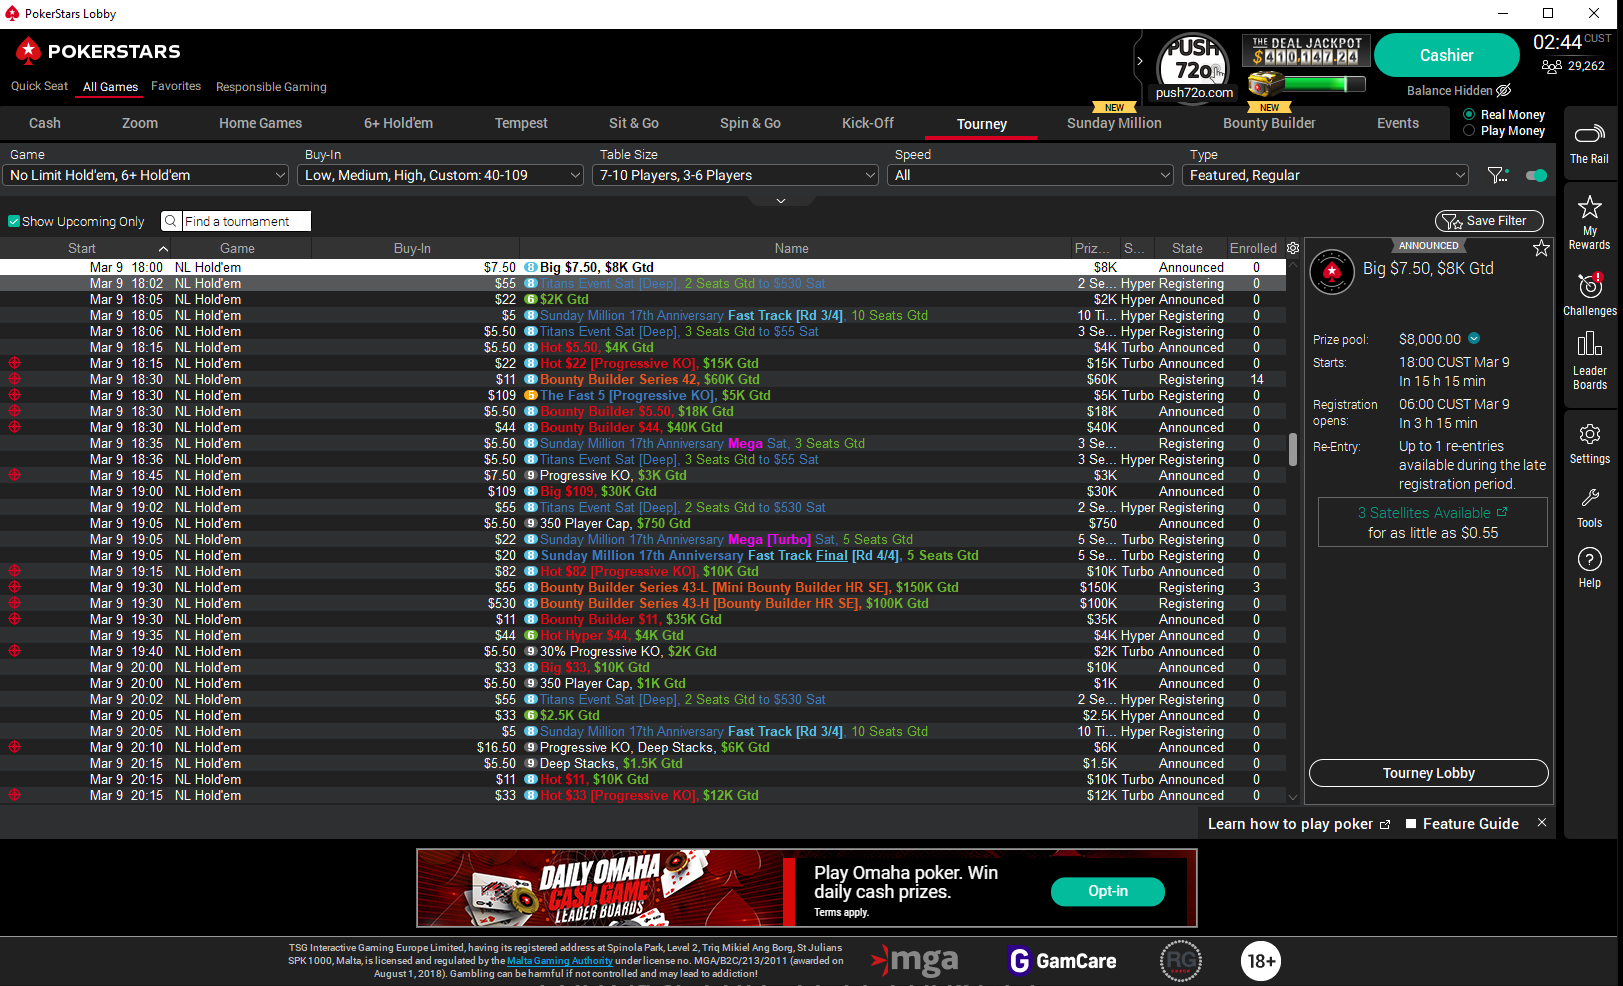Open Quick Seat menu item

(40, 86)
